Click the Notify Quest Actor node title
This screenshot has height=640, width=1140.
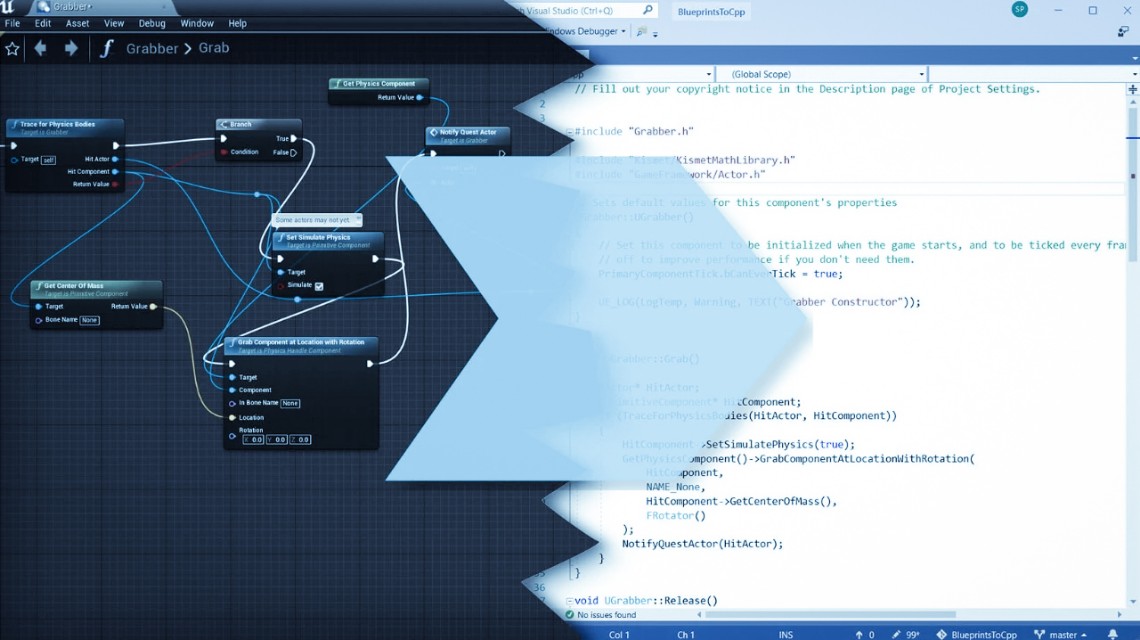(x=467, y=132)
